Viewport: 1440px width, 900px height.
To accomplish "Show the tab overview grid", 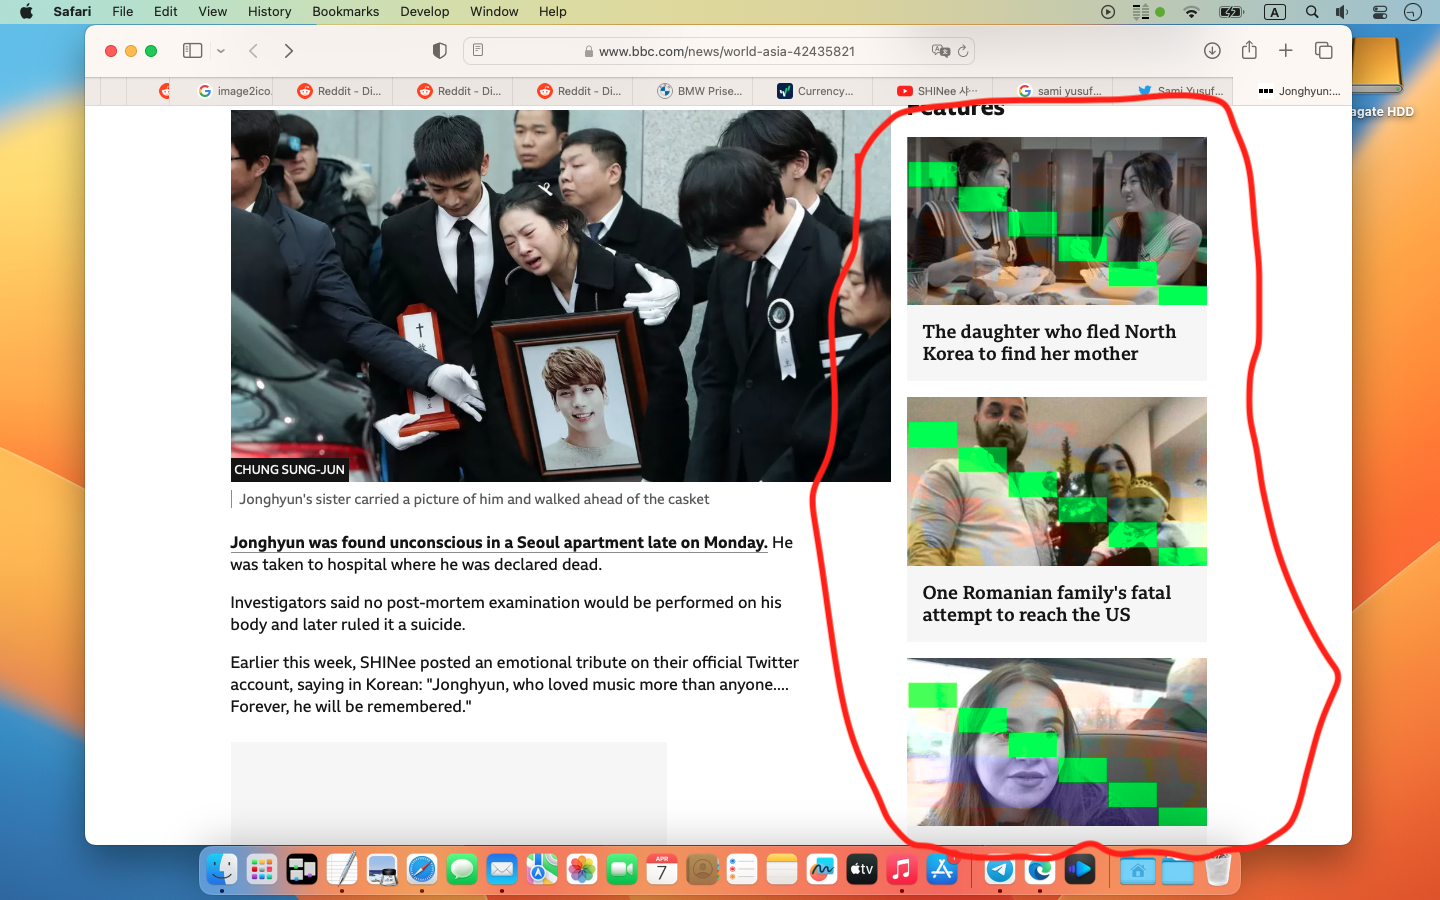I will pyautogui.click(x=1324, y=51).
